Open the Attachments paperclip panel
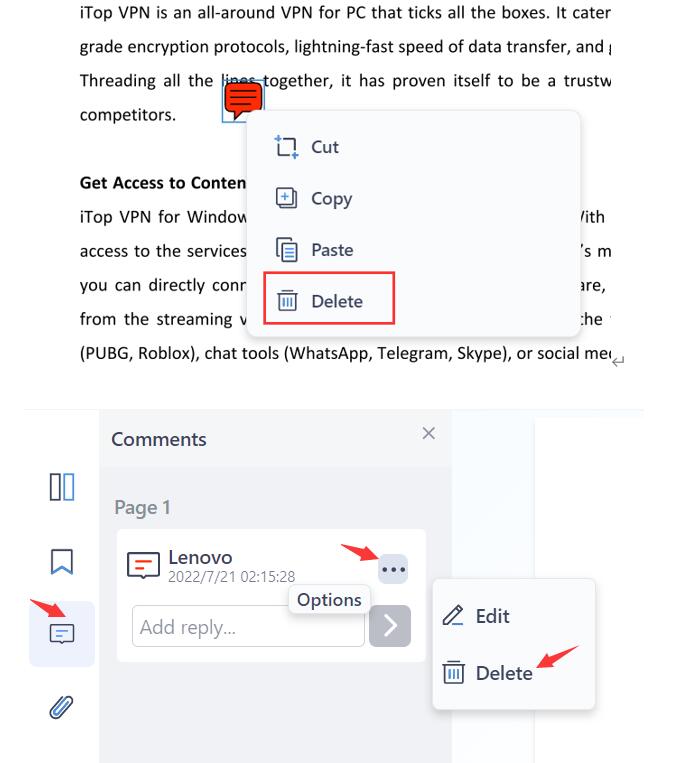Viewport: 678px width, 763px height. click(61, 707)
